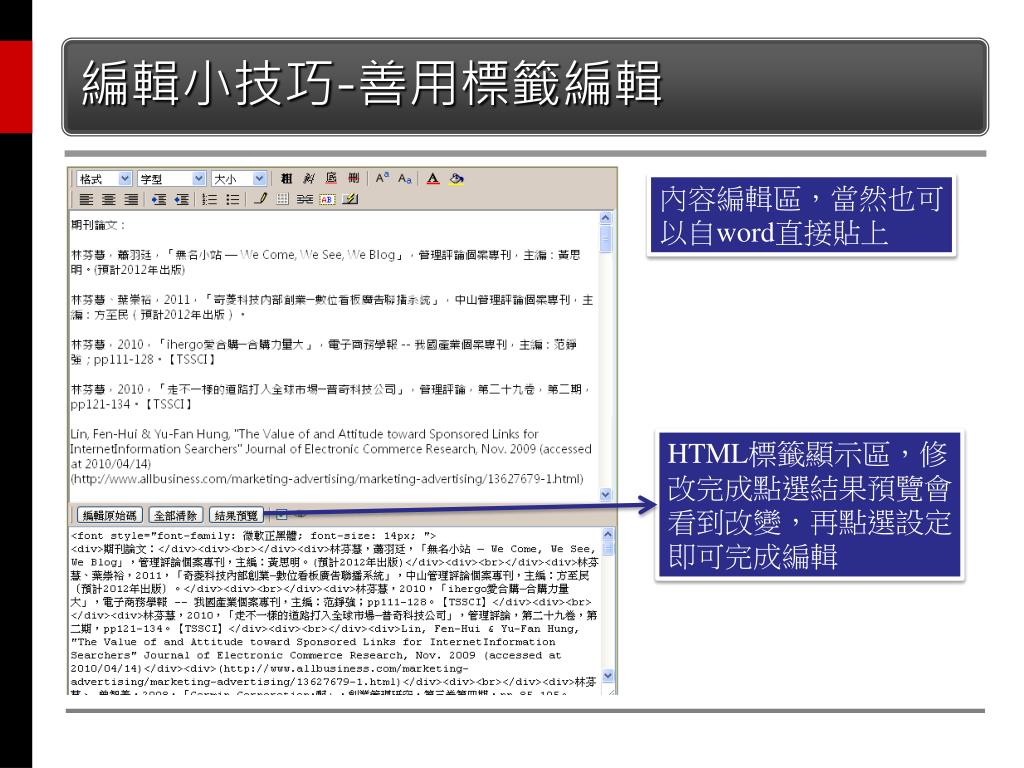Click the line starting 'Lin, Fen-Hui & Yu-Fan Hung'
Screen dimensions: 1024x768
304,434
